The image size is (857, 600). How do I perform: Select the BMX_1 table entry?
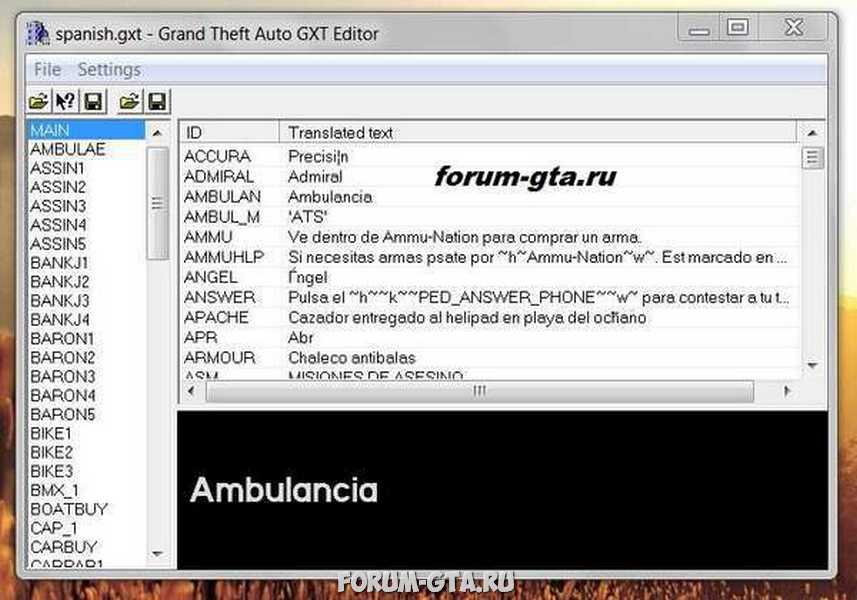(x=87, y=490)
